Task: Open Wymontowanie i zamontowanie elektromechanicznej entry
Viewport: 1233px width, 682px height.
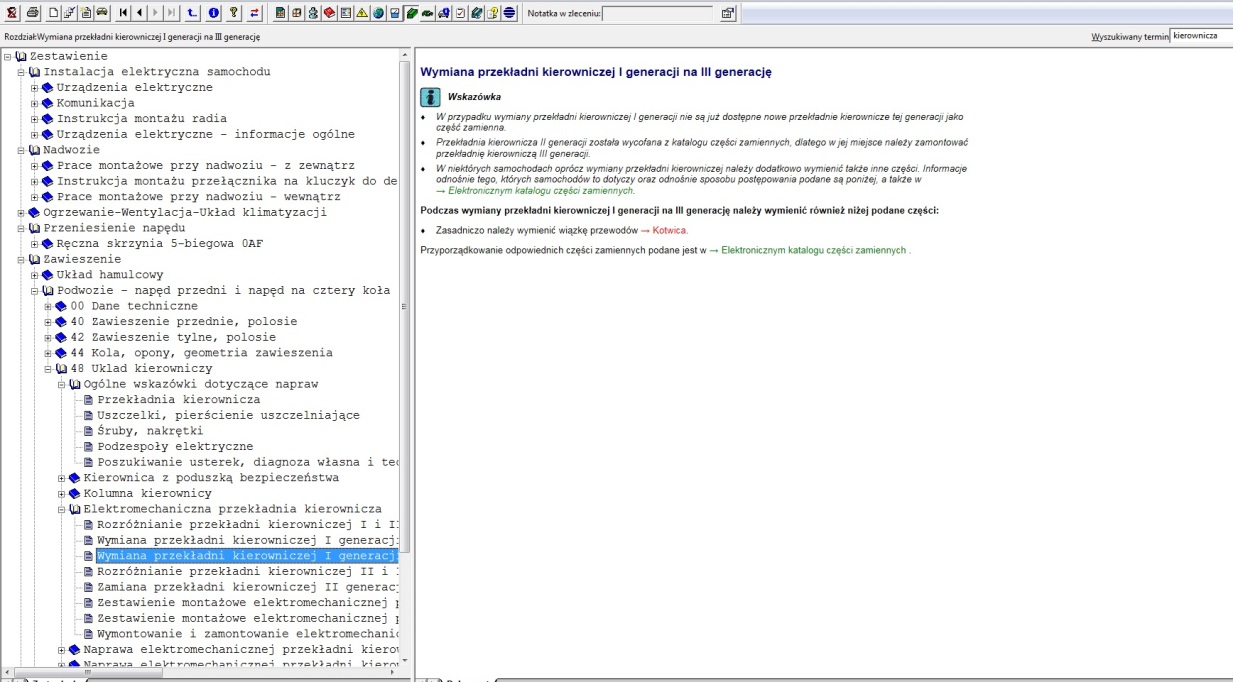Action: coord(248,634)
